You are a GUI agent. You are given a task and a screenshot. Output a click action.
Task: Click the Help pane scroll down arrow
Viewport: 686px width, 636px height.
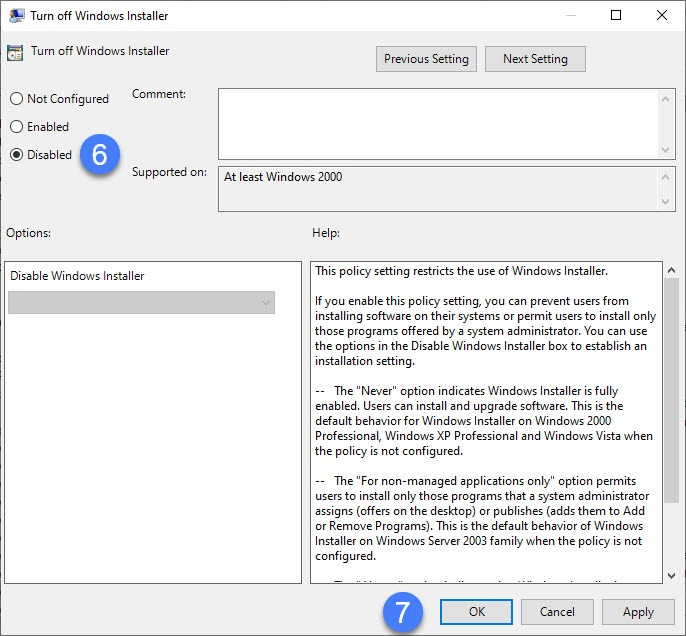[x=671, y=576]
